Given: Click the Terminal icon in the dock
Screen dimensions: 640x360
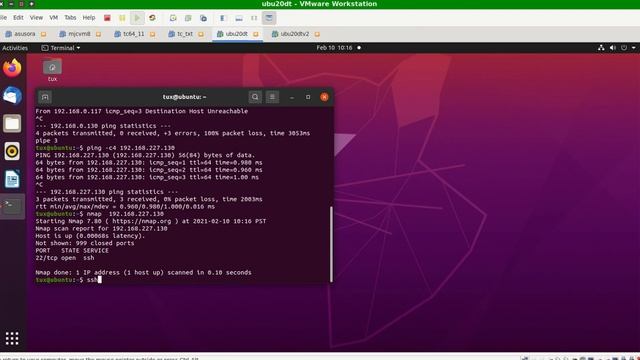Looking at the screenshot, I should click(x=12, y=207).
